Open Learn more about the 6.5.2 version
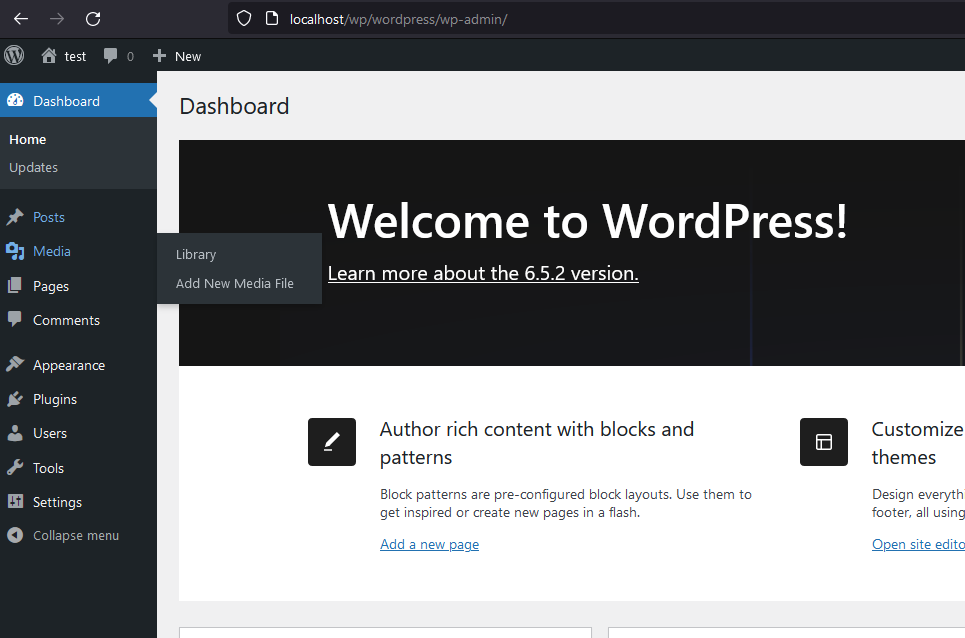Viewport: 965px width, 638px height. (483, 273)
